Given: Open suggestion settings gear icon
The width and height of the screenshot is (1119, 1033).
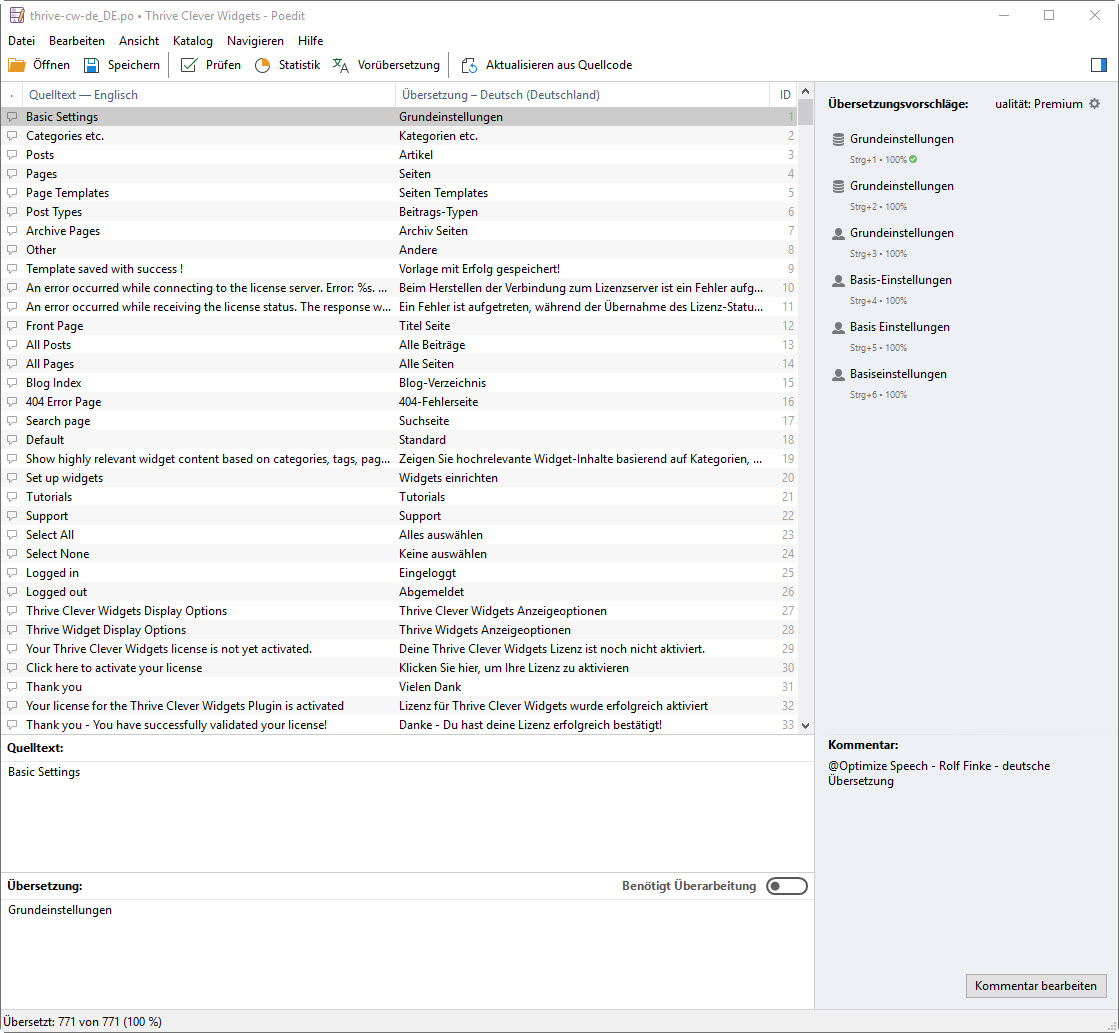Looking at the screenshot, I should tap(1095, 104).
